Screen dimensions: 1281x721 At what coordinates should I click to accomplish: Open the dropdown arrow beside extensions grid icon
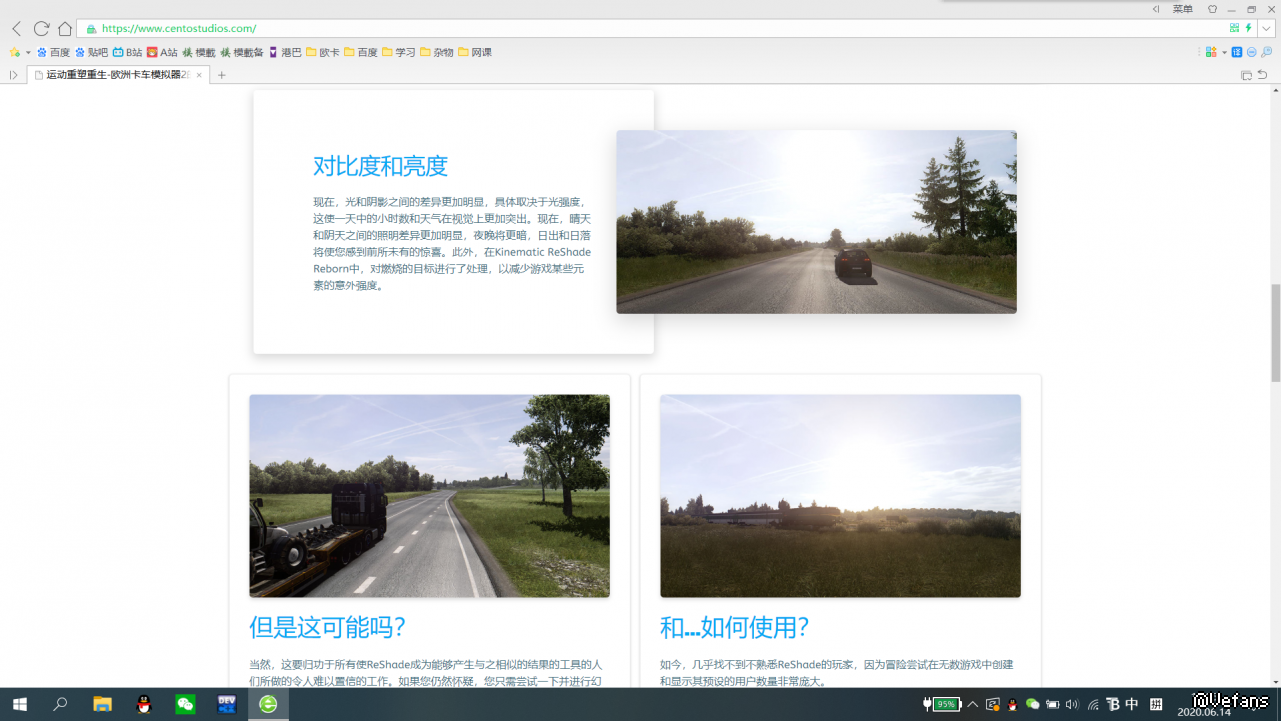tap(1224, 52)
